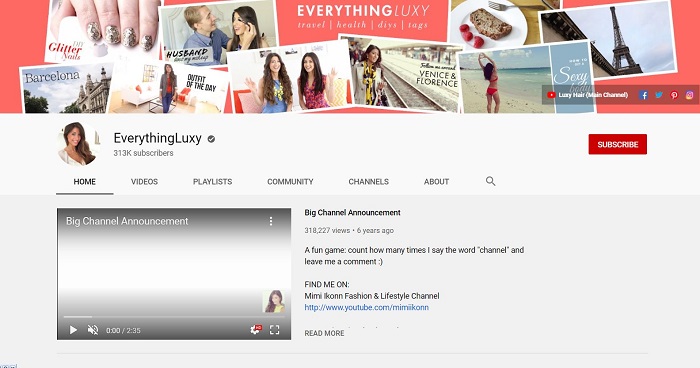
Task: Click the EverythingLuxy profile avatar
Action: tap(78, 144)
